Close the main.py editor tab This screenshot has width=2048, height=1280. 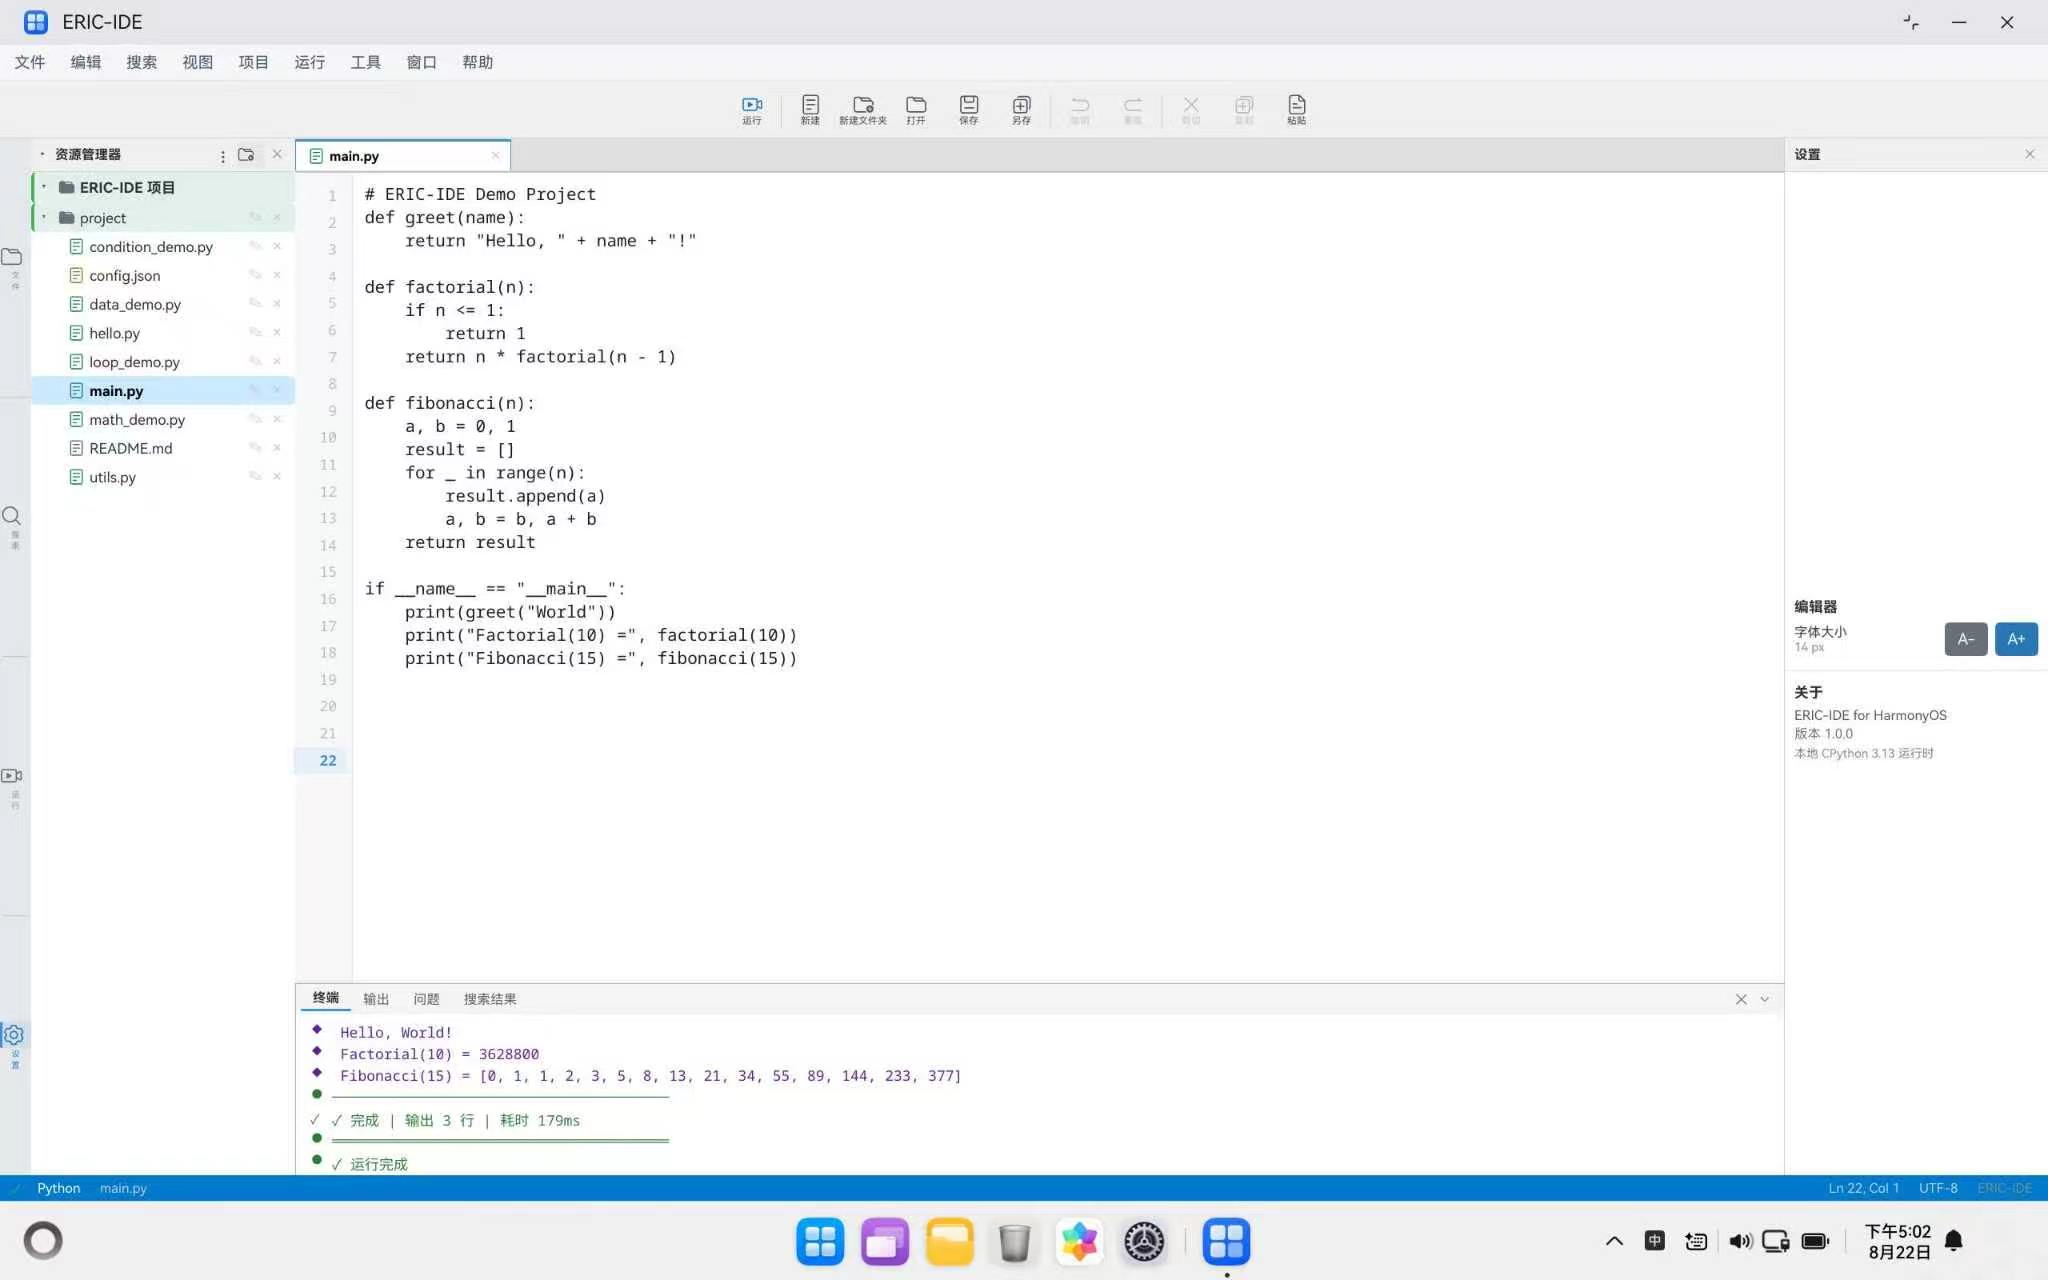(495, 155)
